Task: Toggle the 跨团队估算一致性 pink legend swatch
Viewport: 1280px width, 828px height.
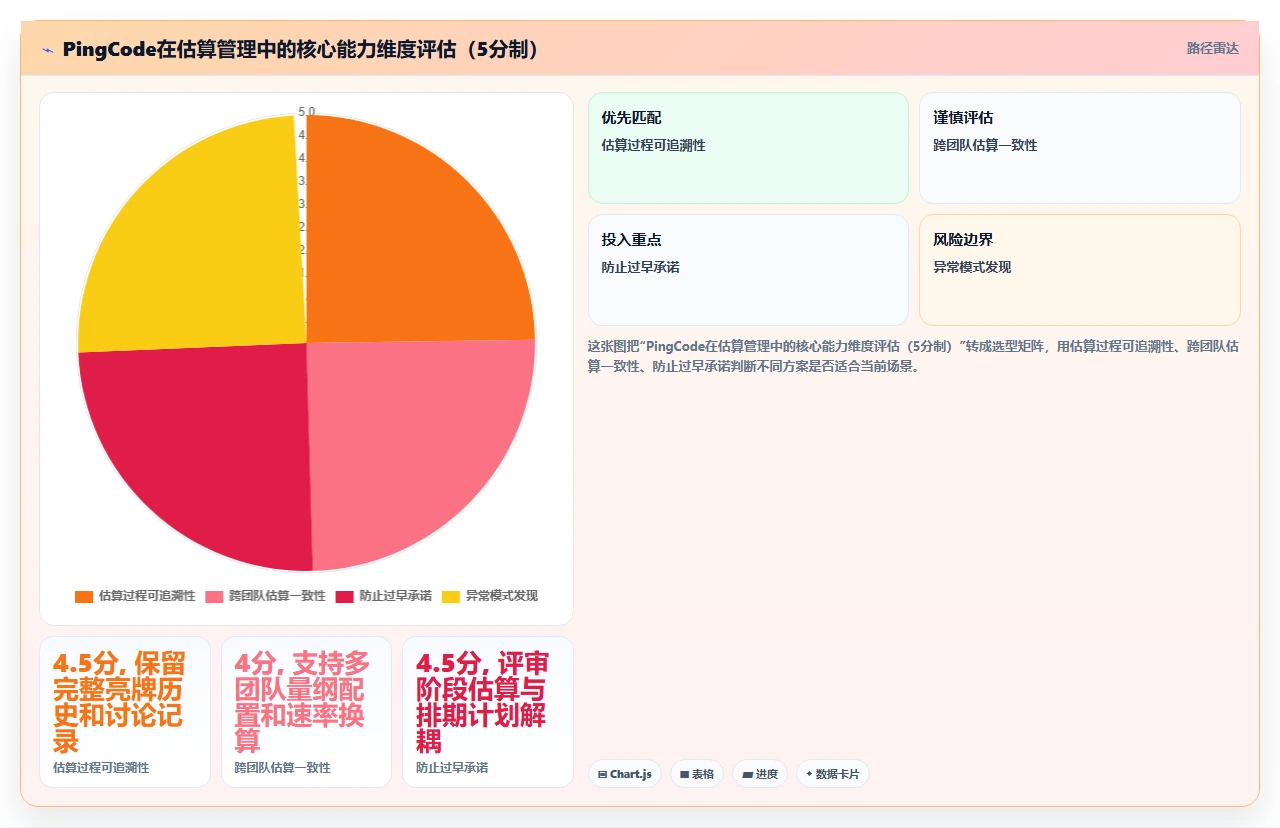Action: click(x=214, y=596)
